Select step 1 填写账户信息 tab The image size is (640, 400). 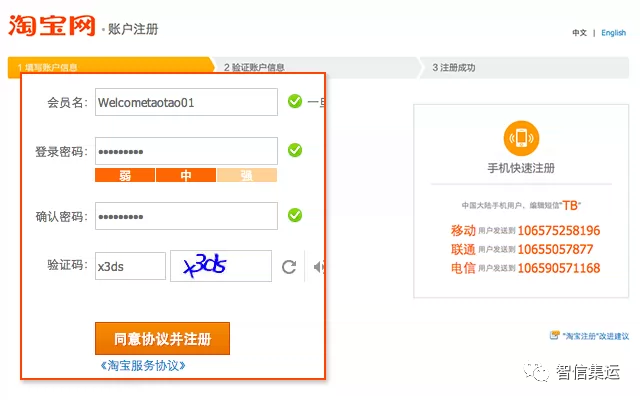coord(110,67)
